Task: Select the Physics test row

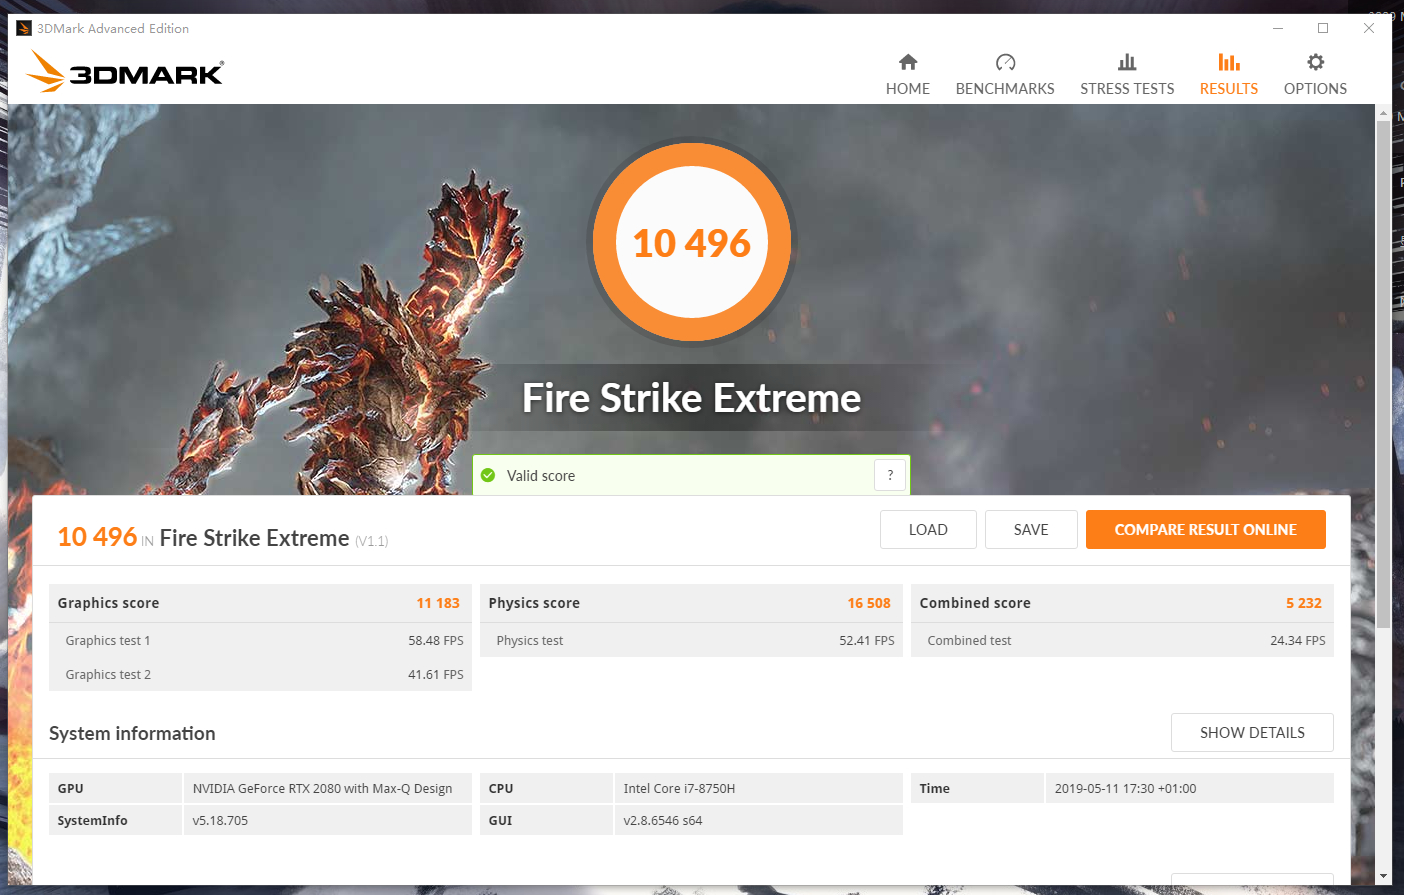Action: (691, 640)
